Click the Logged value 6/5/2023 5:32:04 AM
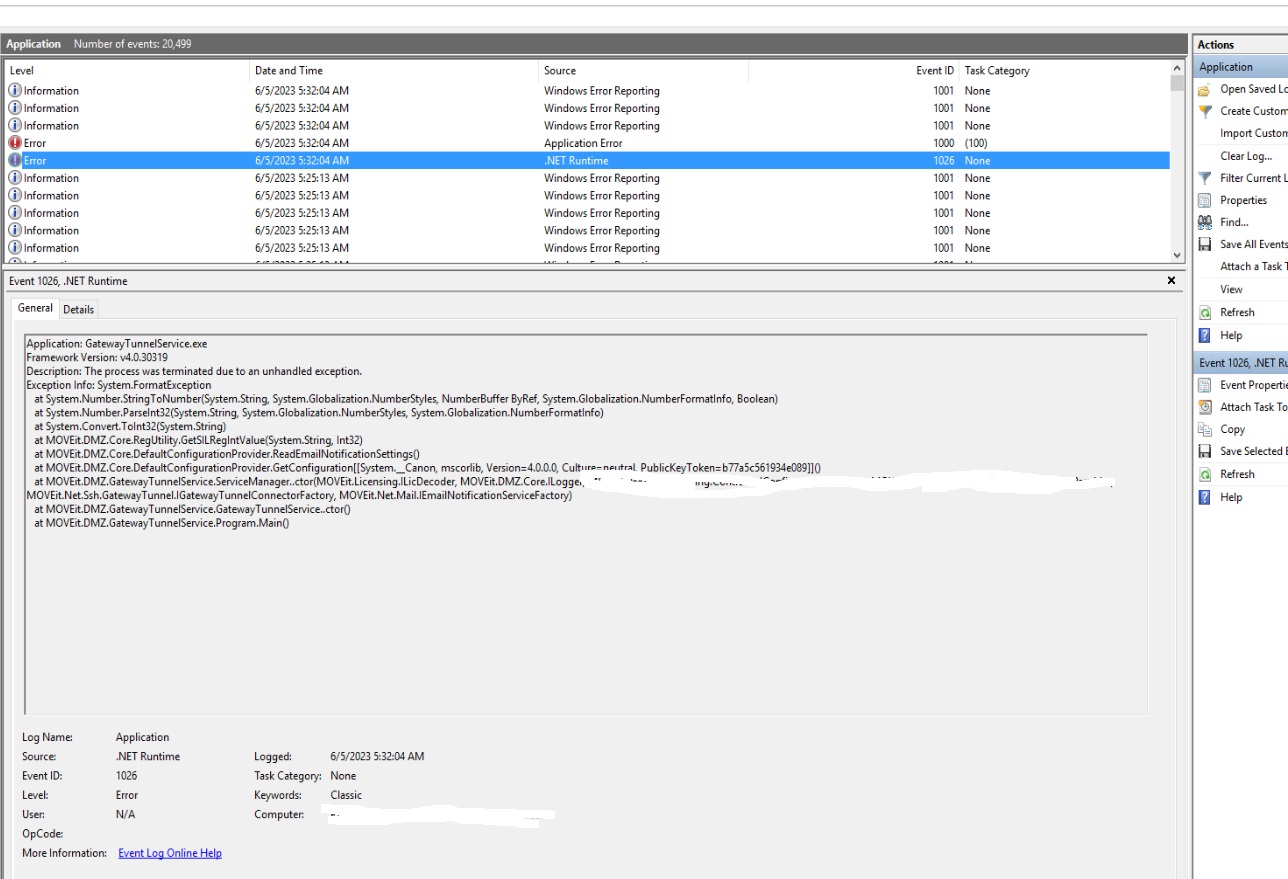The width and height of the screenshot is (1288, 879). pyautogui.click(x=377, y=756)
